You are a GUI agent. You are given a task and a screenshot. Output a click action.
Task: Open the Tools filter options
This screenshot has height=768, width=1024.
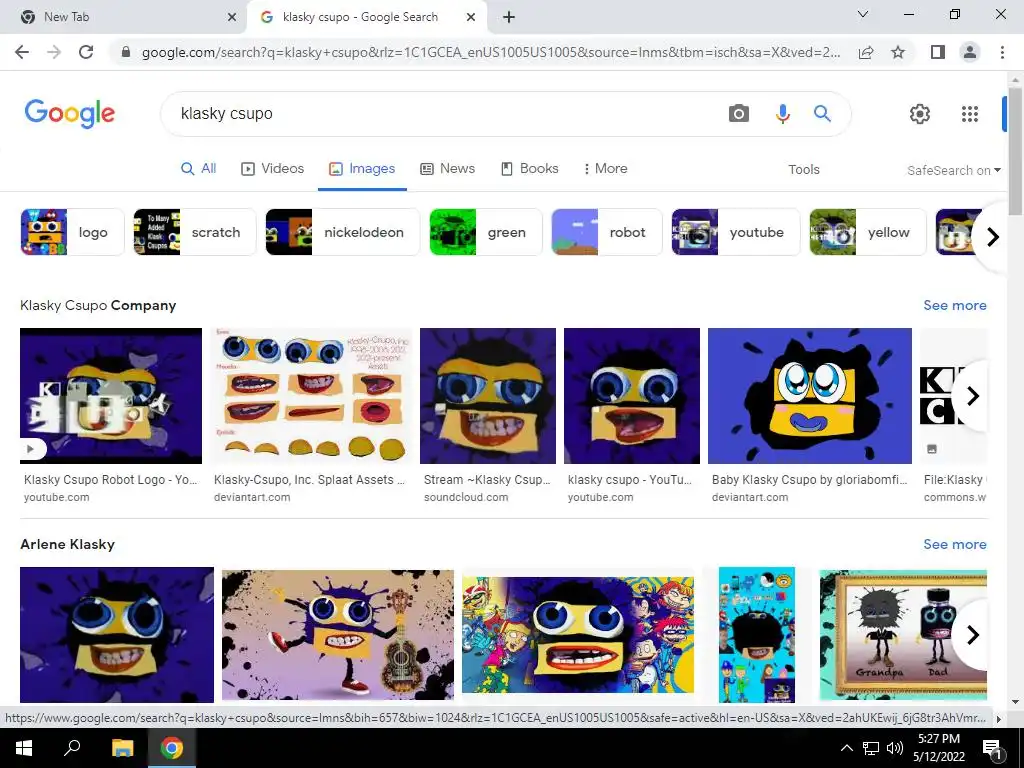click(803, 169)
